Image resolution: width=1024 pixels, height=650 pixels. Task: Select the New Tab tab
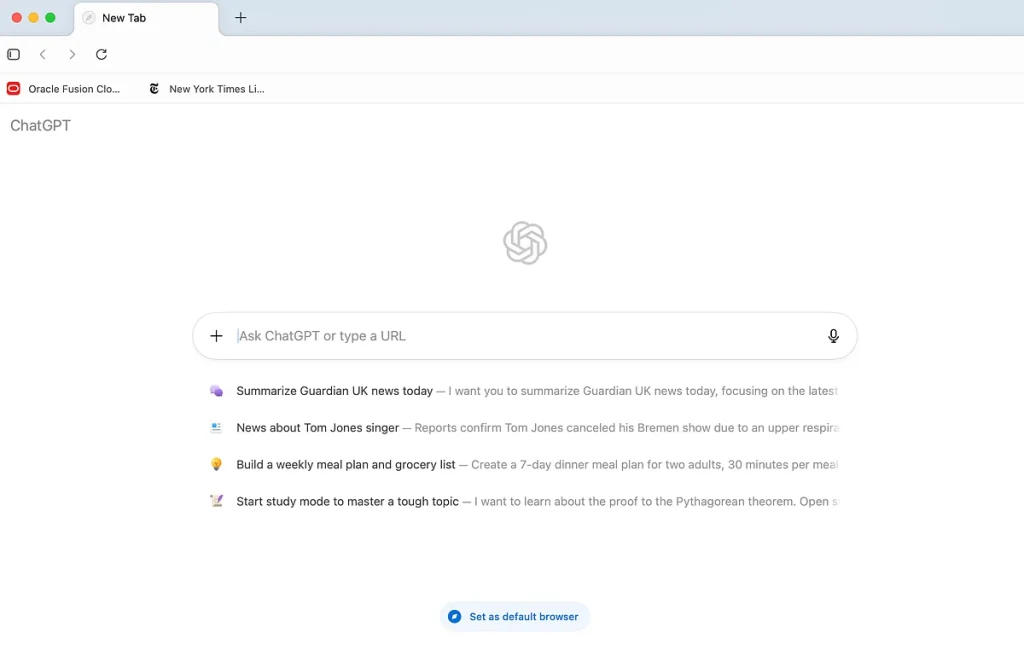[x=145, y=18]
